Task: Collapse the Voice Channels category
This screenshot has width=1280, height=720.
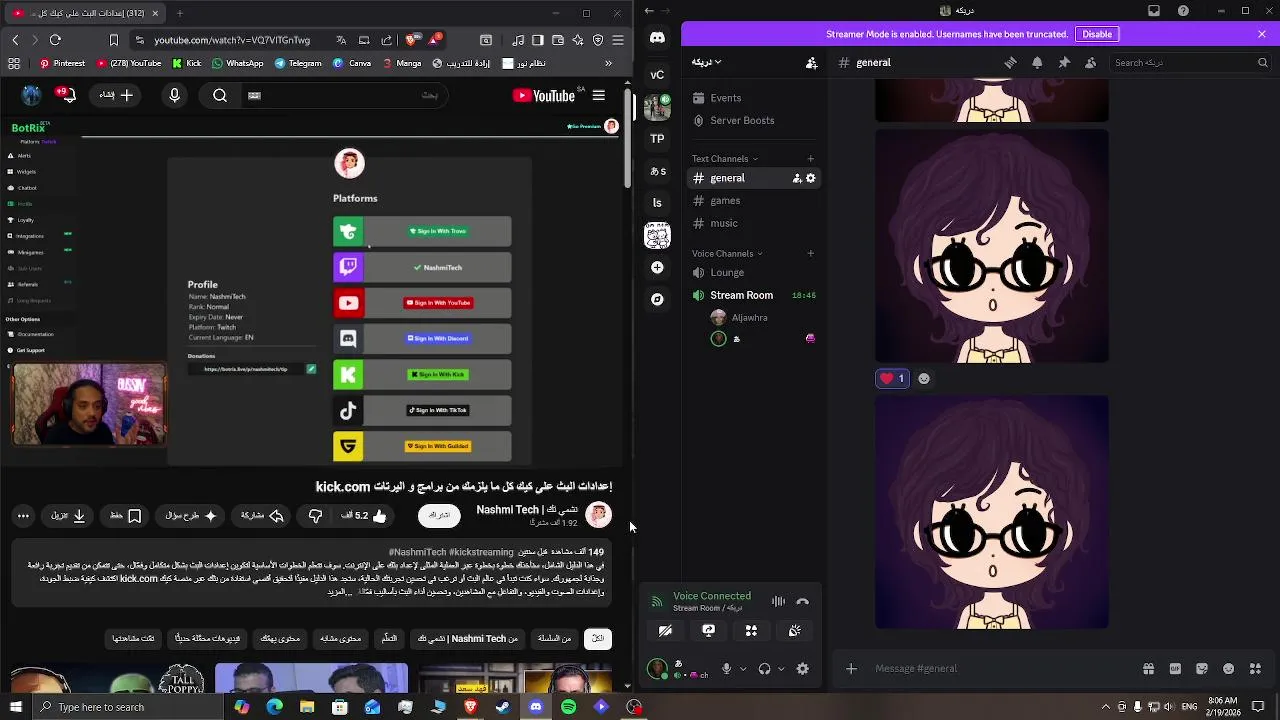Action: (x=727, y=253)
